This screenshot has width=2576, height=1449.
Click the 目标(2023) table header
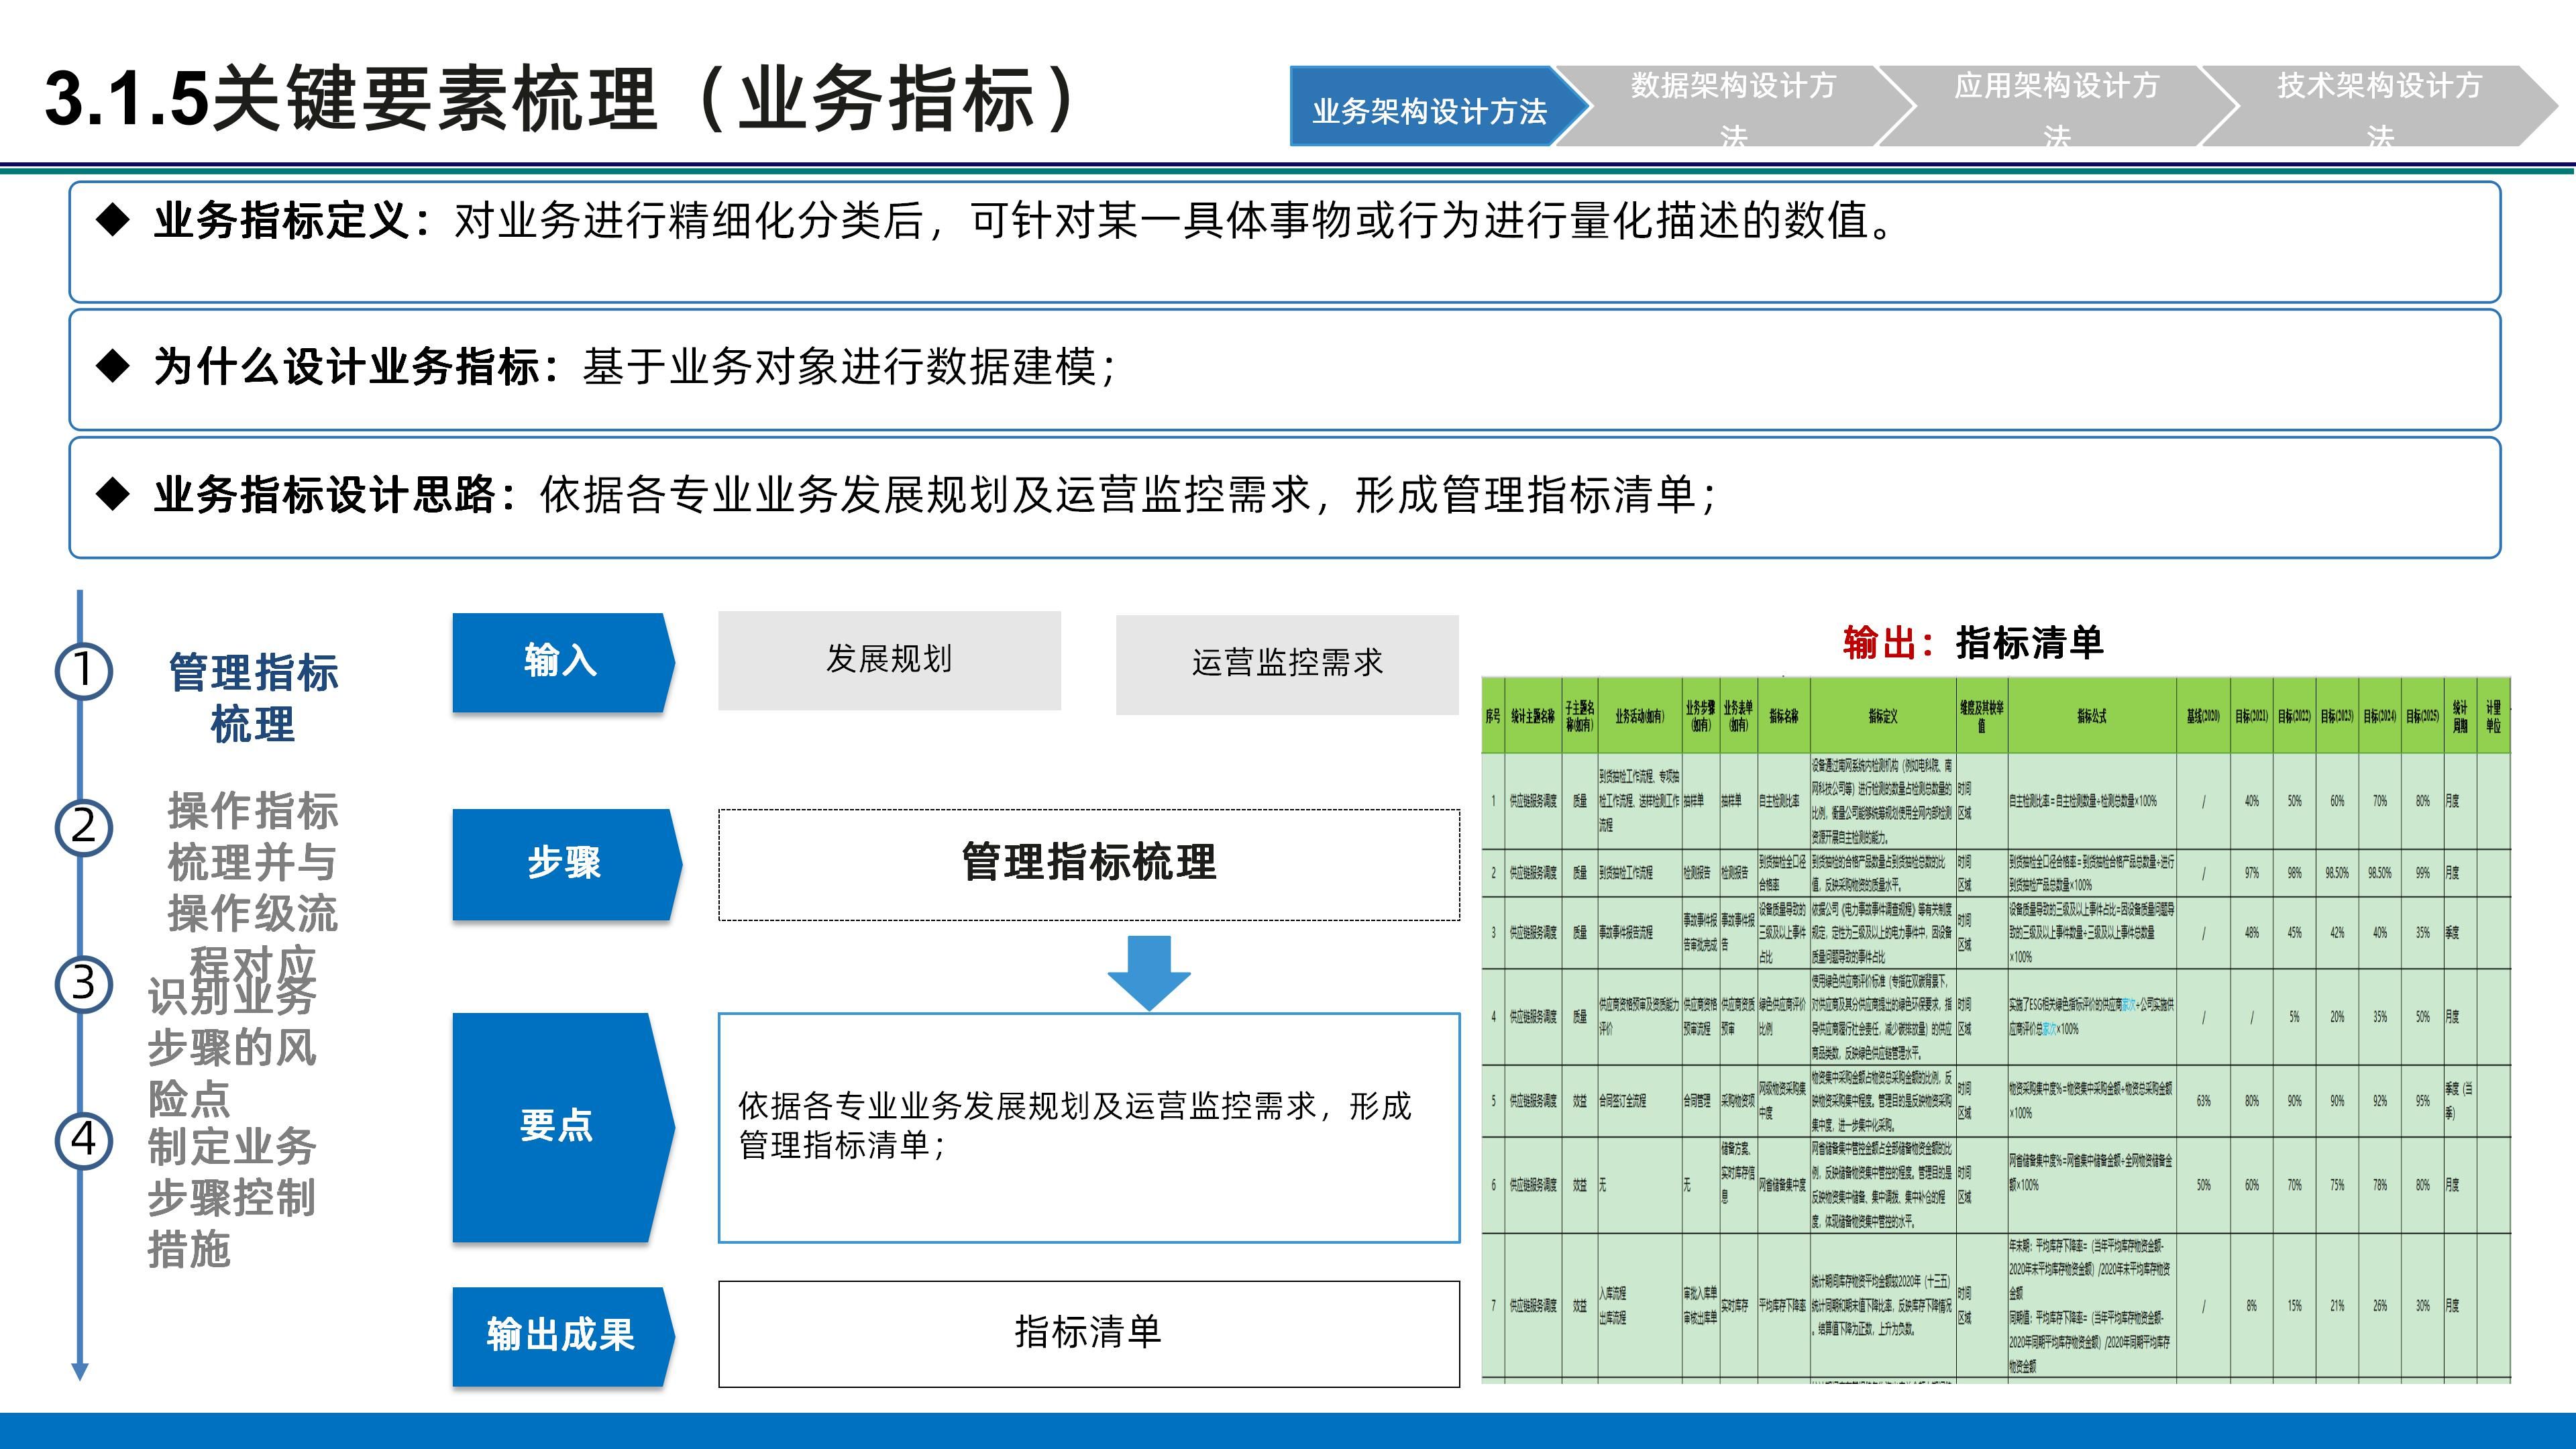pyautogui.click(x=2337, y=716)
